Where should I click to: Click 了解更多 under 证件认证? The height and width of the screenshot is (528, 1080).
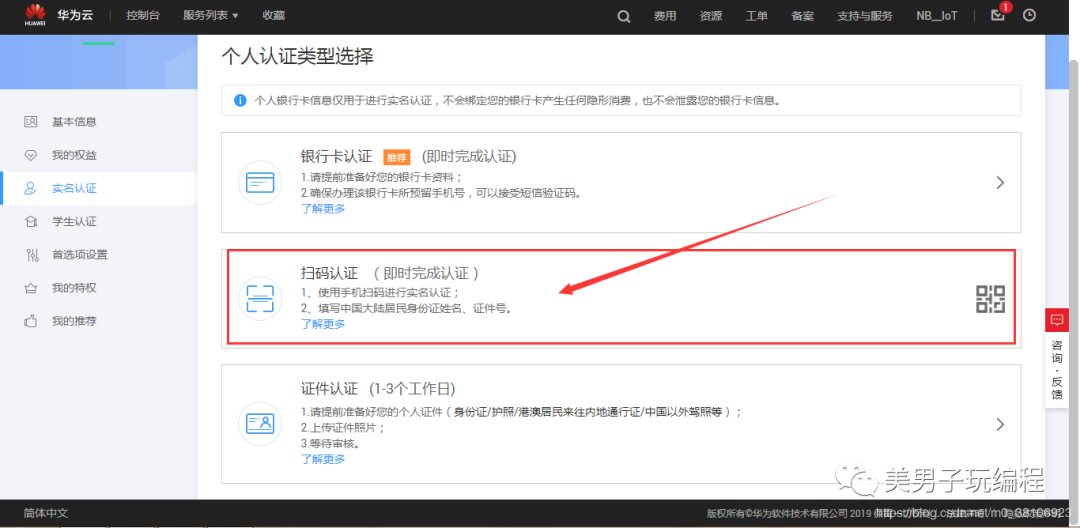323,458
